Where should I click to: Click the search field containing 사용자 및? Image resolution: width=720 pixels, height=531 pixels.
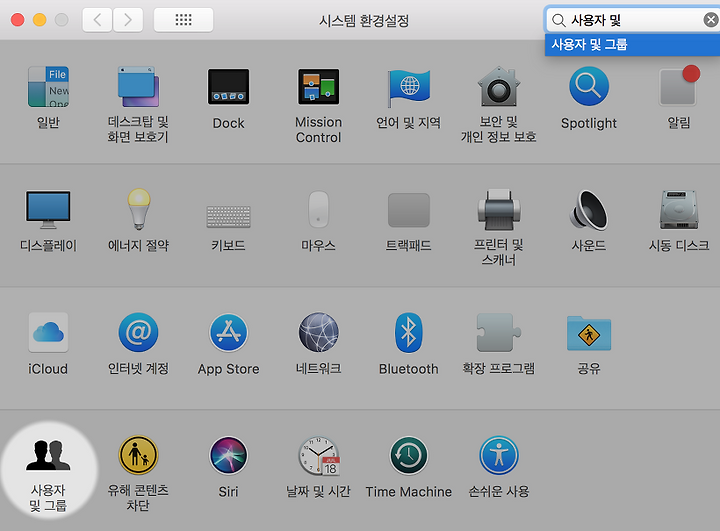tap(634, 20)
